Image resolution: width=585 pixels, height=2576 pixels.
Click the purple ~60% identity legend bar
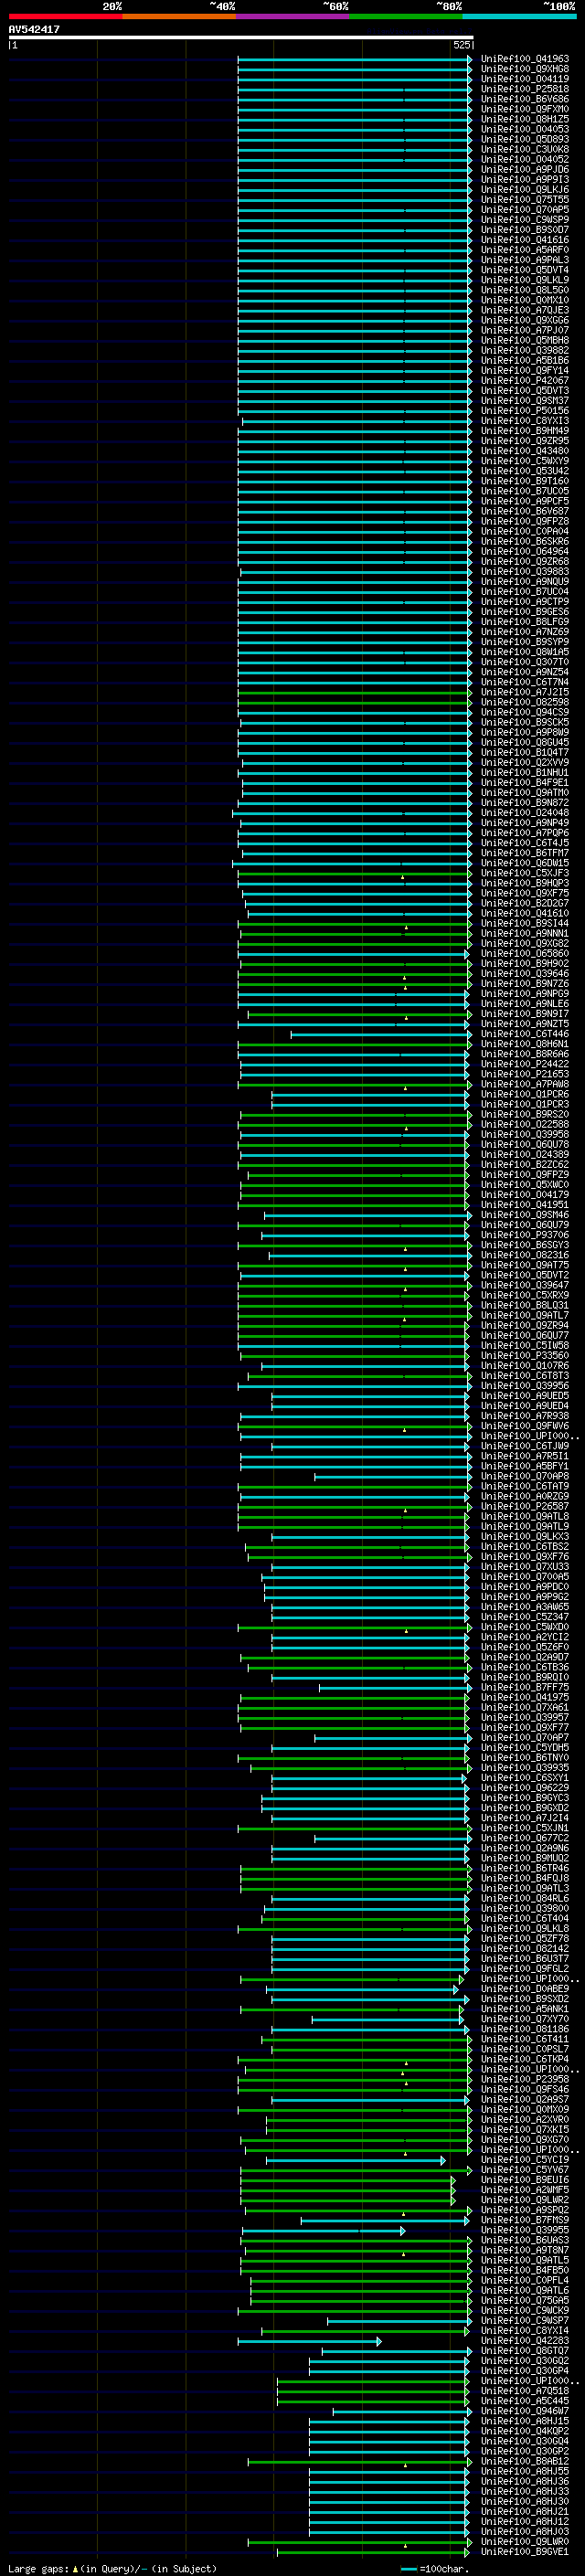pyautogui.click(x=293, y=16)
